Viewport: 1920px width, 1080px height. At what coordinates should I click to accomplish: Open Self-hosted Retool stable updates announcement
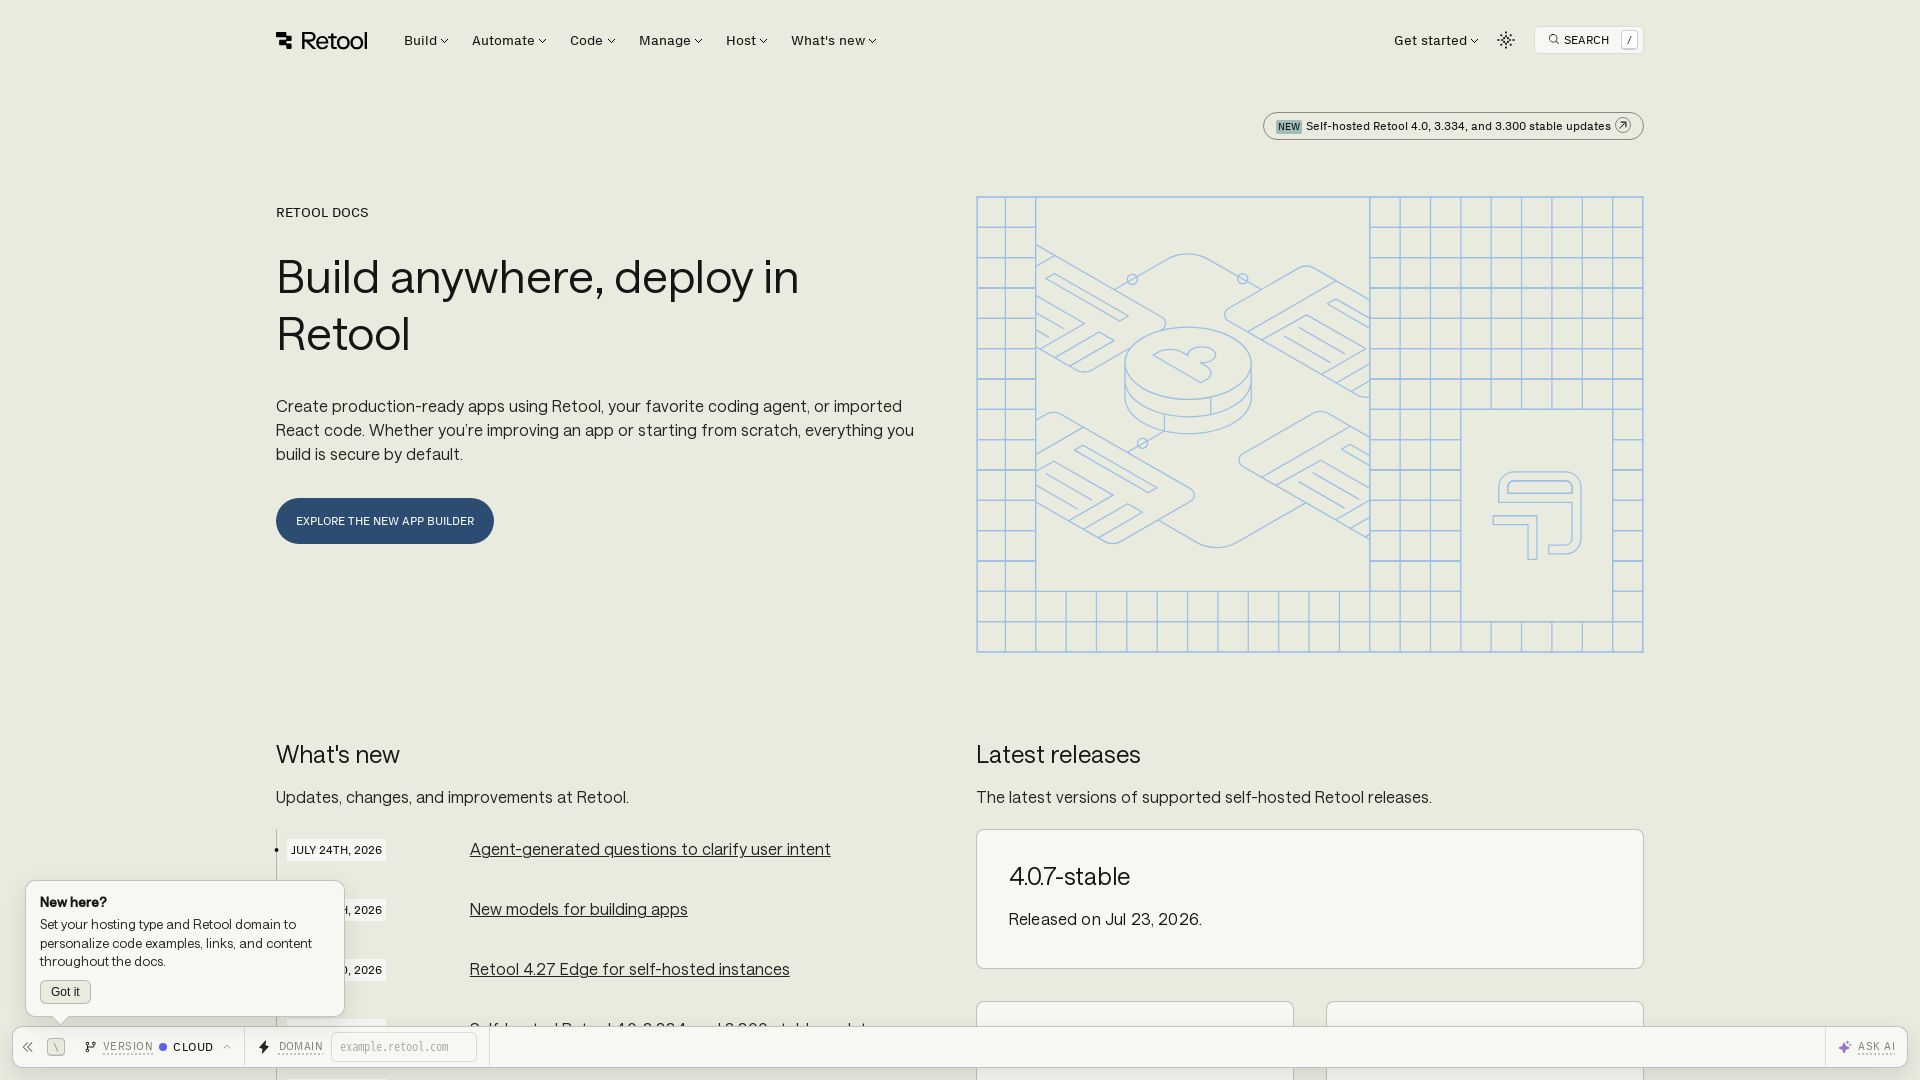tap(1453, 126)
